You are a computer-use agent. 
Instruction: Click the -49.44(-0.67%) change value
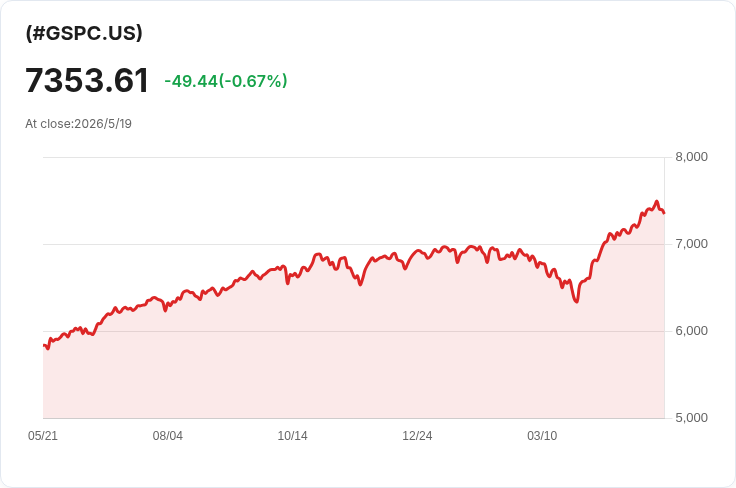click(x=226, y=81)
